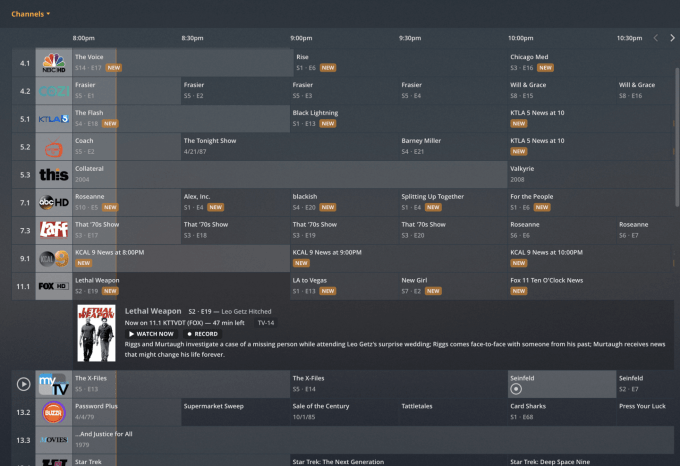The image size is (680, 466).
Task: Select Press Your Luck program
Action: pyautogui.click(x=644, y=412)
